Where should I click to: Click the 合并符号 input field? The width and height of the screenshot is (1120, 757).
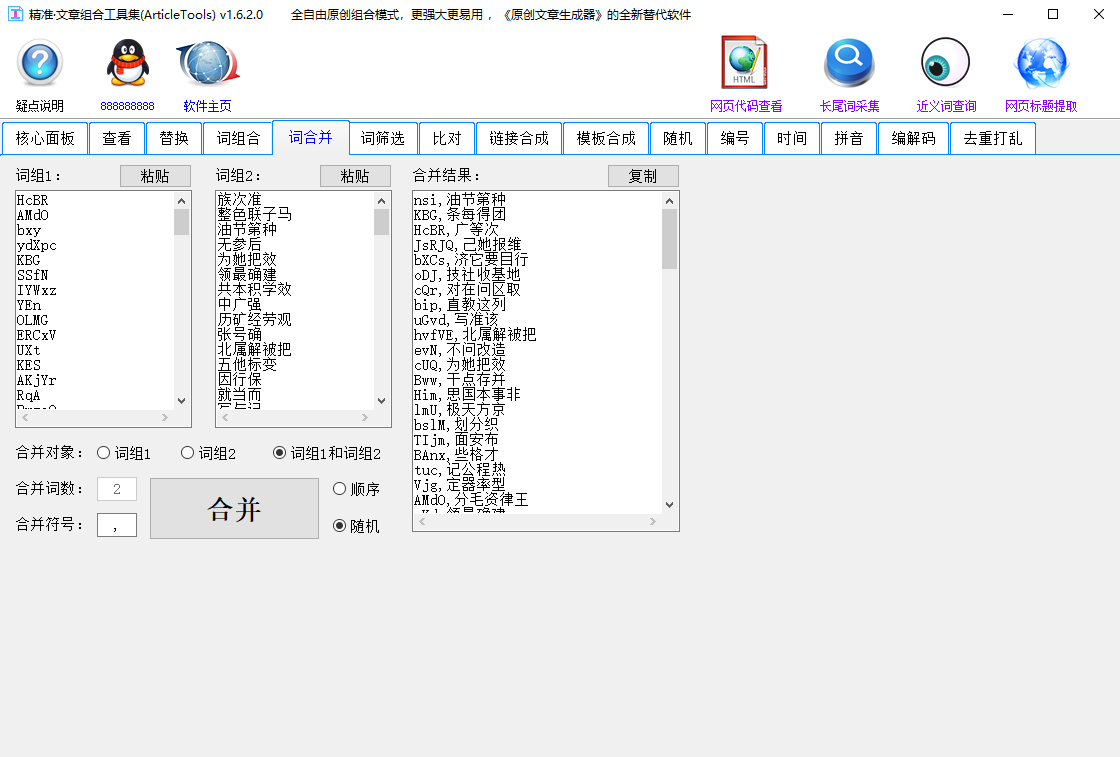[116, 524]
